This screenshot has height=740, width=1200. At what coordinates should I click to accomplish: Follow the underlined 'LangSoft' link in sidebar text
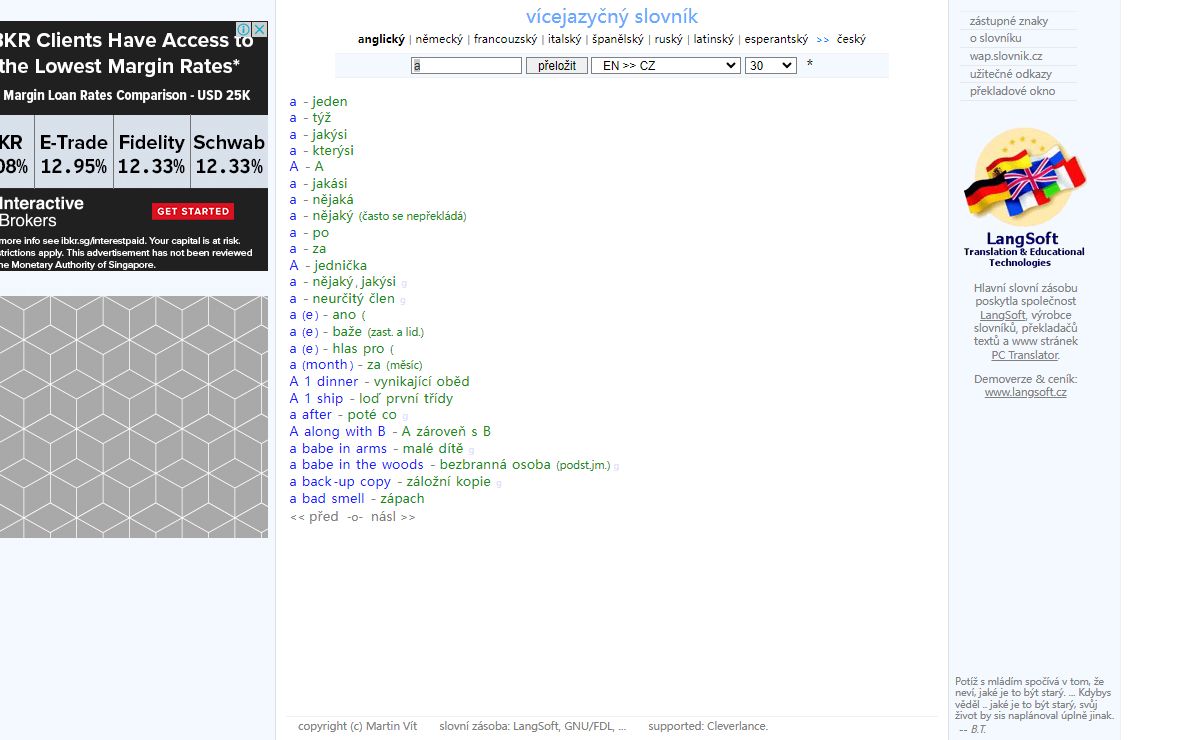1002,315
